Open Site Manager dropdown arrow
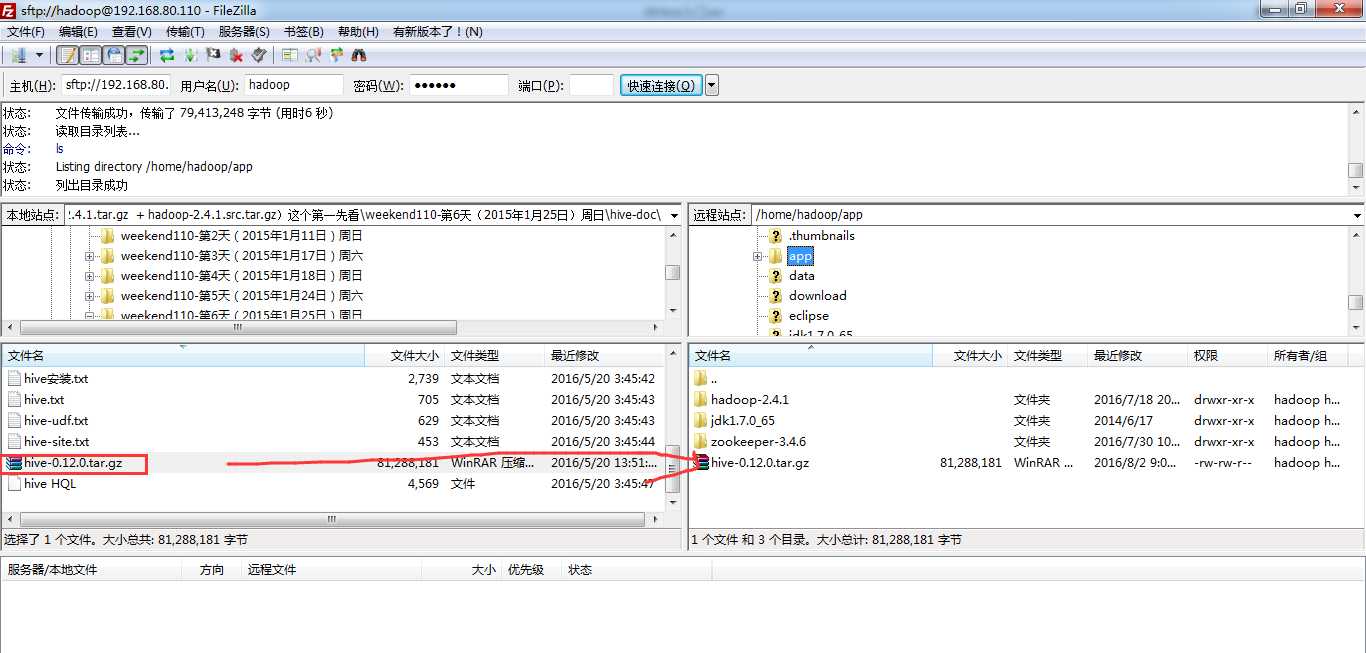This screenshot has height=653, width=1366. tap(40, 55)
